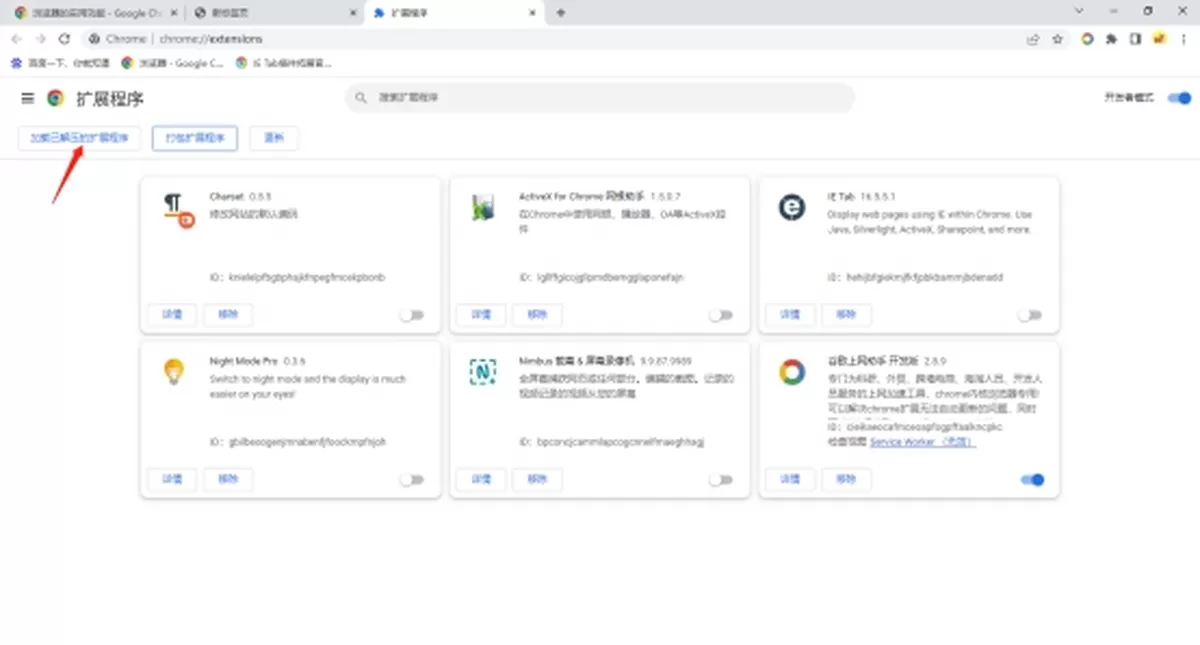Click the 打包扩展程序 pack extension button
1200x645 pixels.
(x=195, y=138)
